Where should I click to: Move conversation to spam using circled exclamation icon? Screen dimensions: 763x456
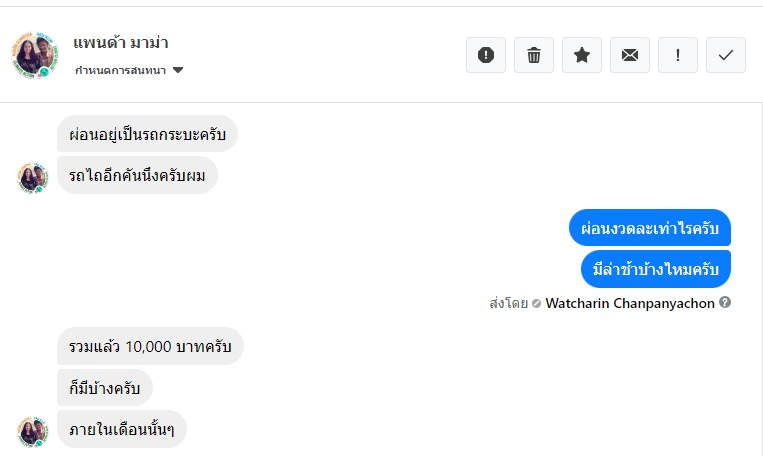tap(486, 55)
